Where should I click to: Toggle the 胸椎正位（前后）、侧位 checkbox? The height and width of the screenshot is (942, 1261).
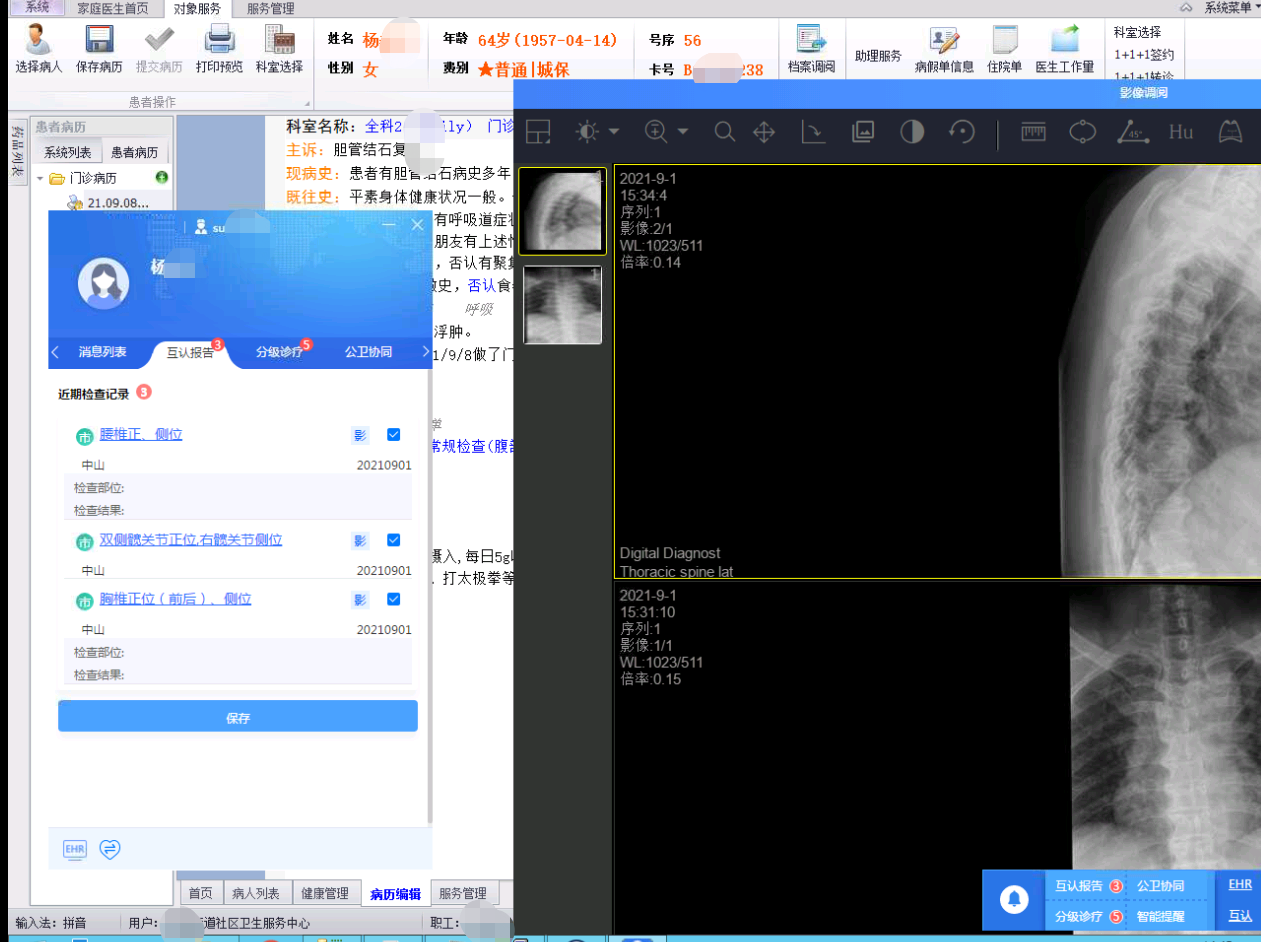(x=393, y=599)
